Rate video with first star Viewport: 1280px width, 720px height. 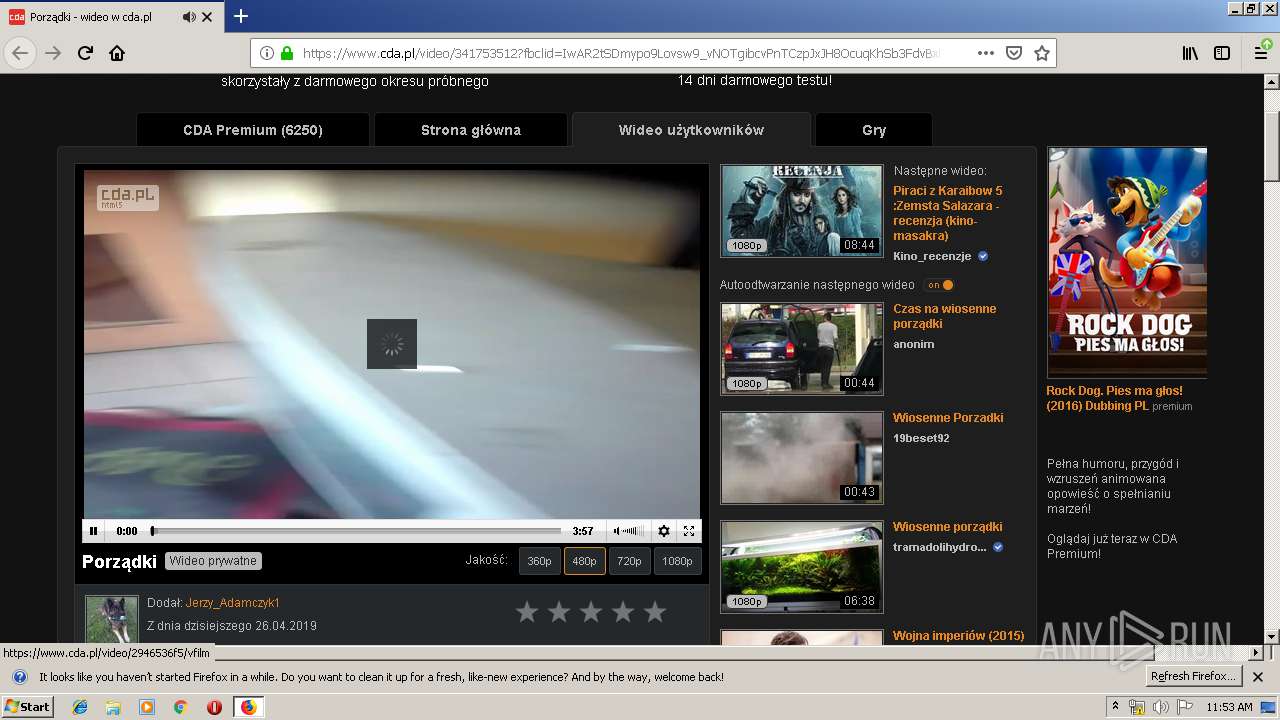point(527,612)
